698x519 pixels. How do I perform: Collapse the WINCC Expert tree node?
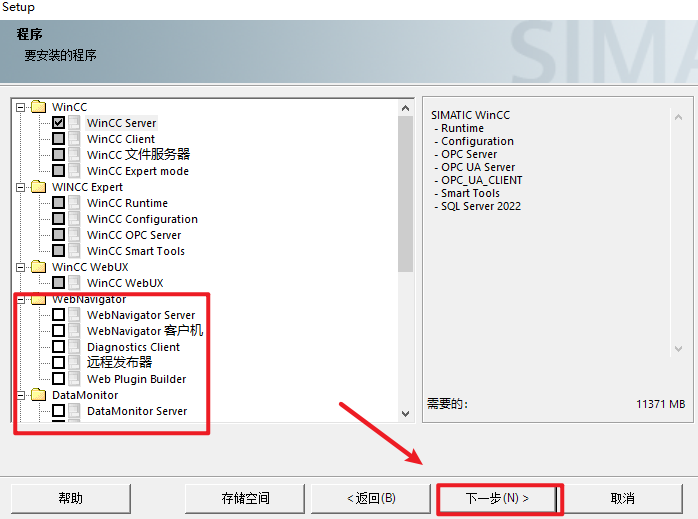pos(21,187)
